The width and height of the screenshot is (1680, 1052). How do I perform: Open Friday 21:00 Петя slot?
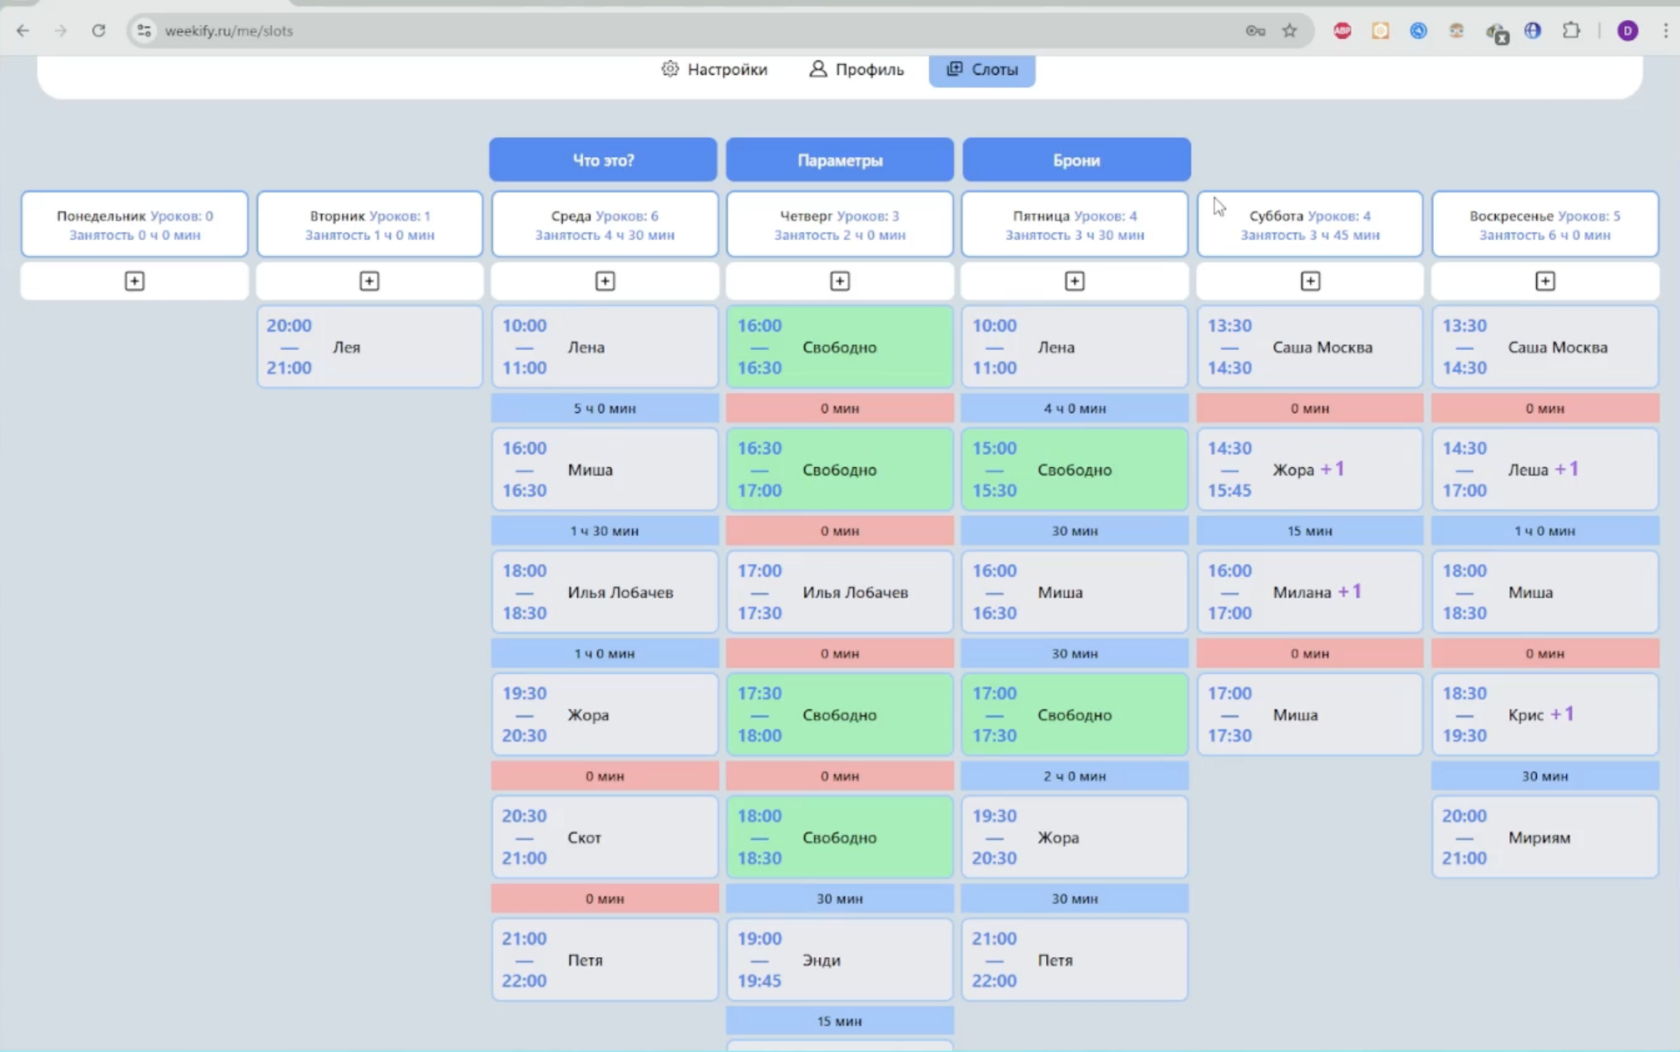pyautogui.click(x=1075, y=960)
